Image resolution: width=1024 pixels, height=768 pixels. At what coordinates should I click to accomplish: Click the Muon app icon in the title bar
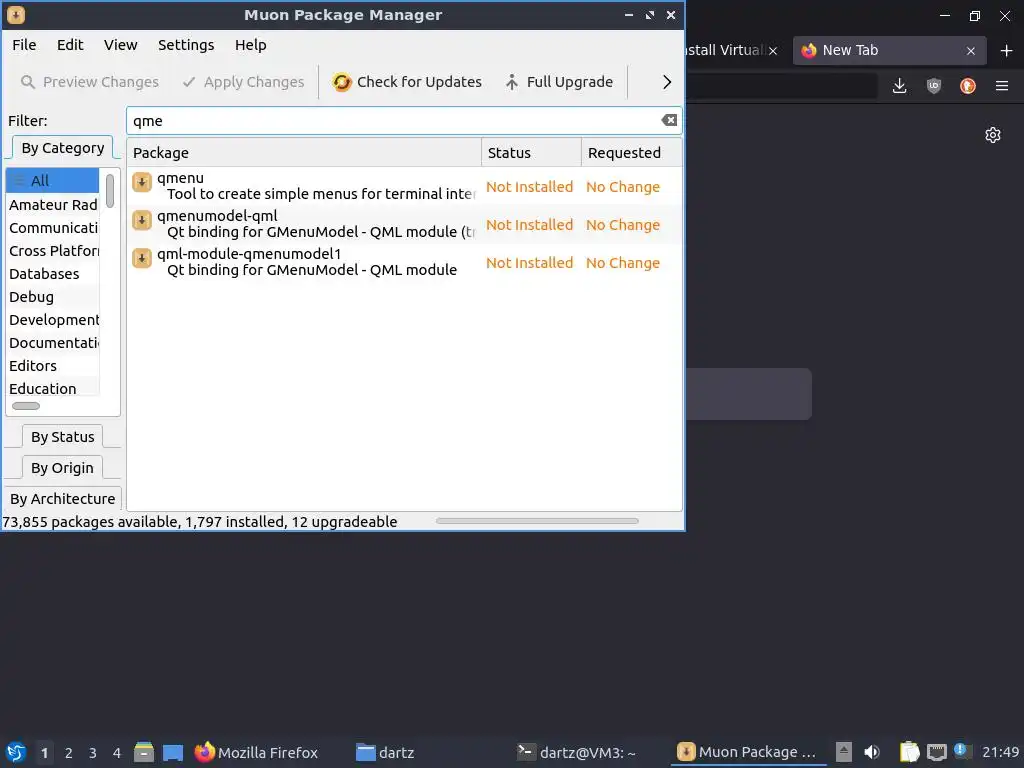click(x=16, y=14)
